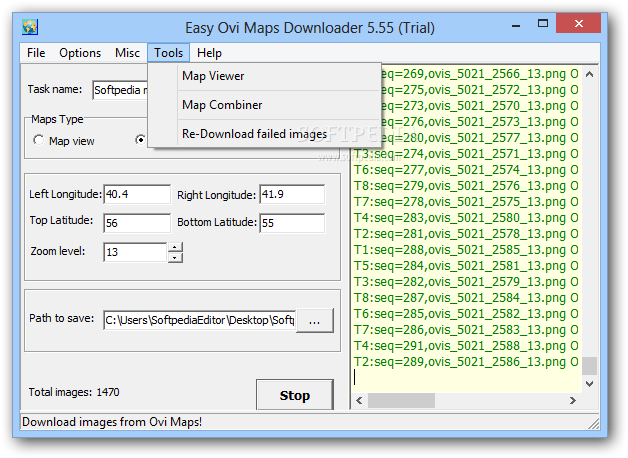The image size is (628, 458).
Task: Click the horizontal scrollbar thumb in log
Action: click(x=401, y=400)
